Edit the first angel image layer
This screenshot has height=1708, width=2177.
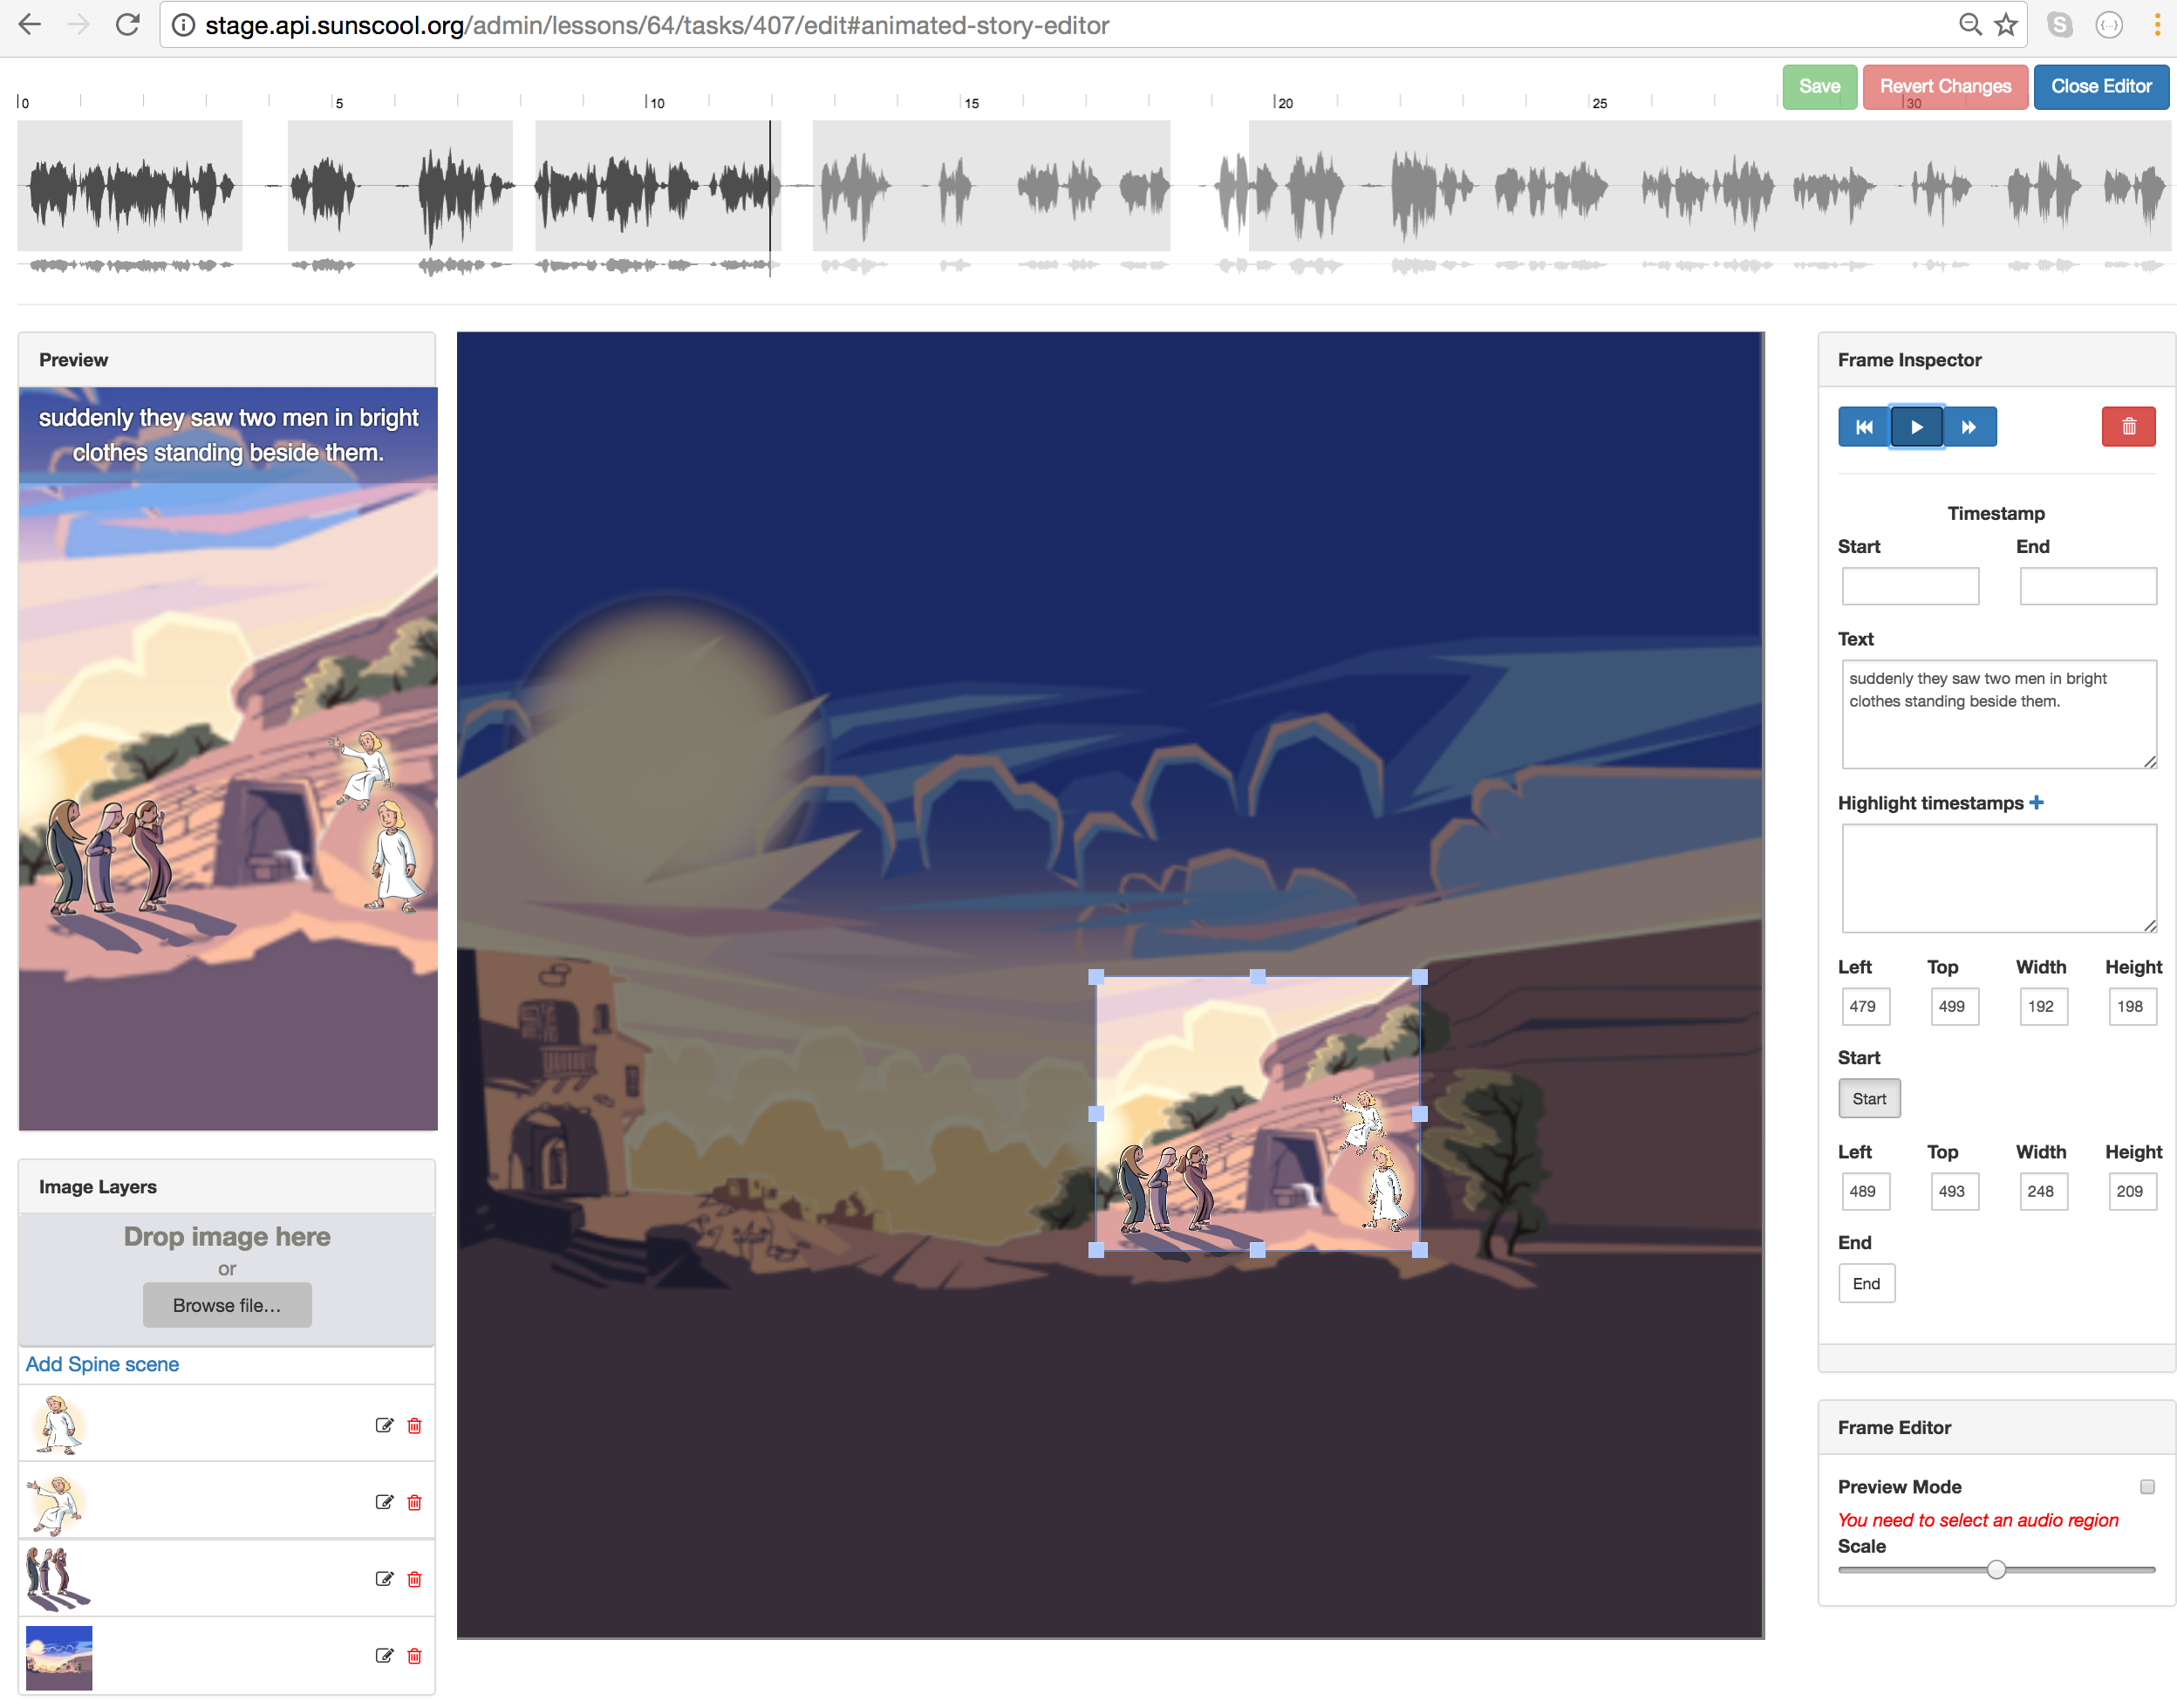click(384, 1425)
